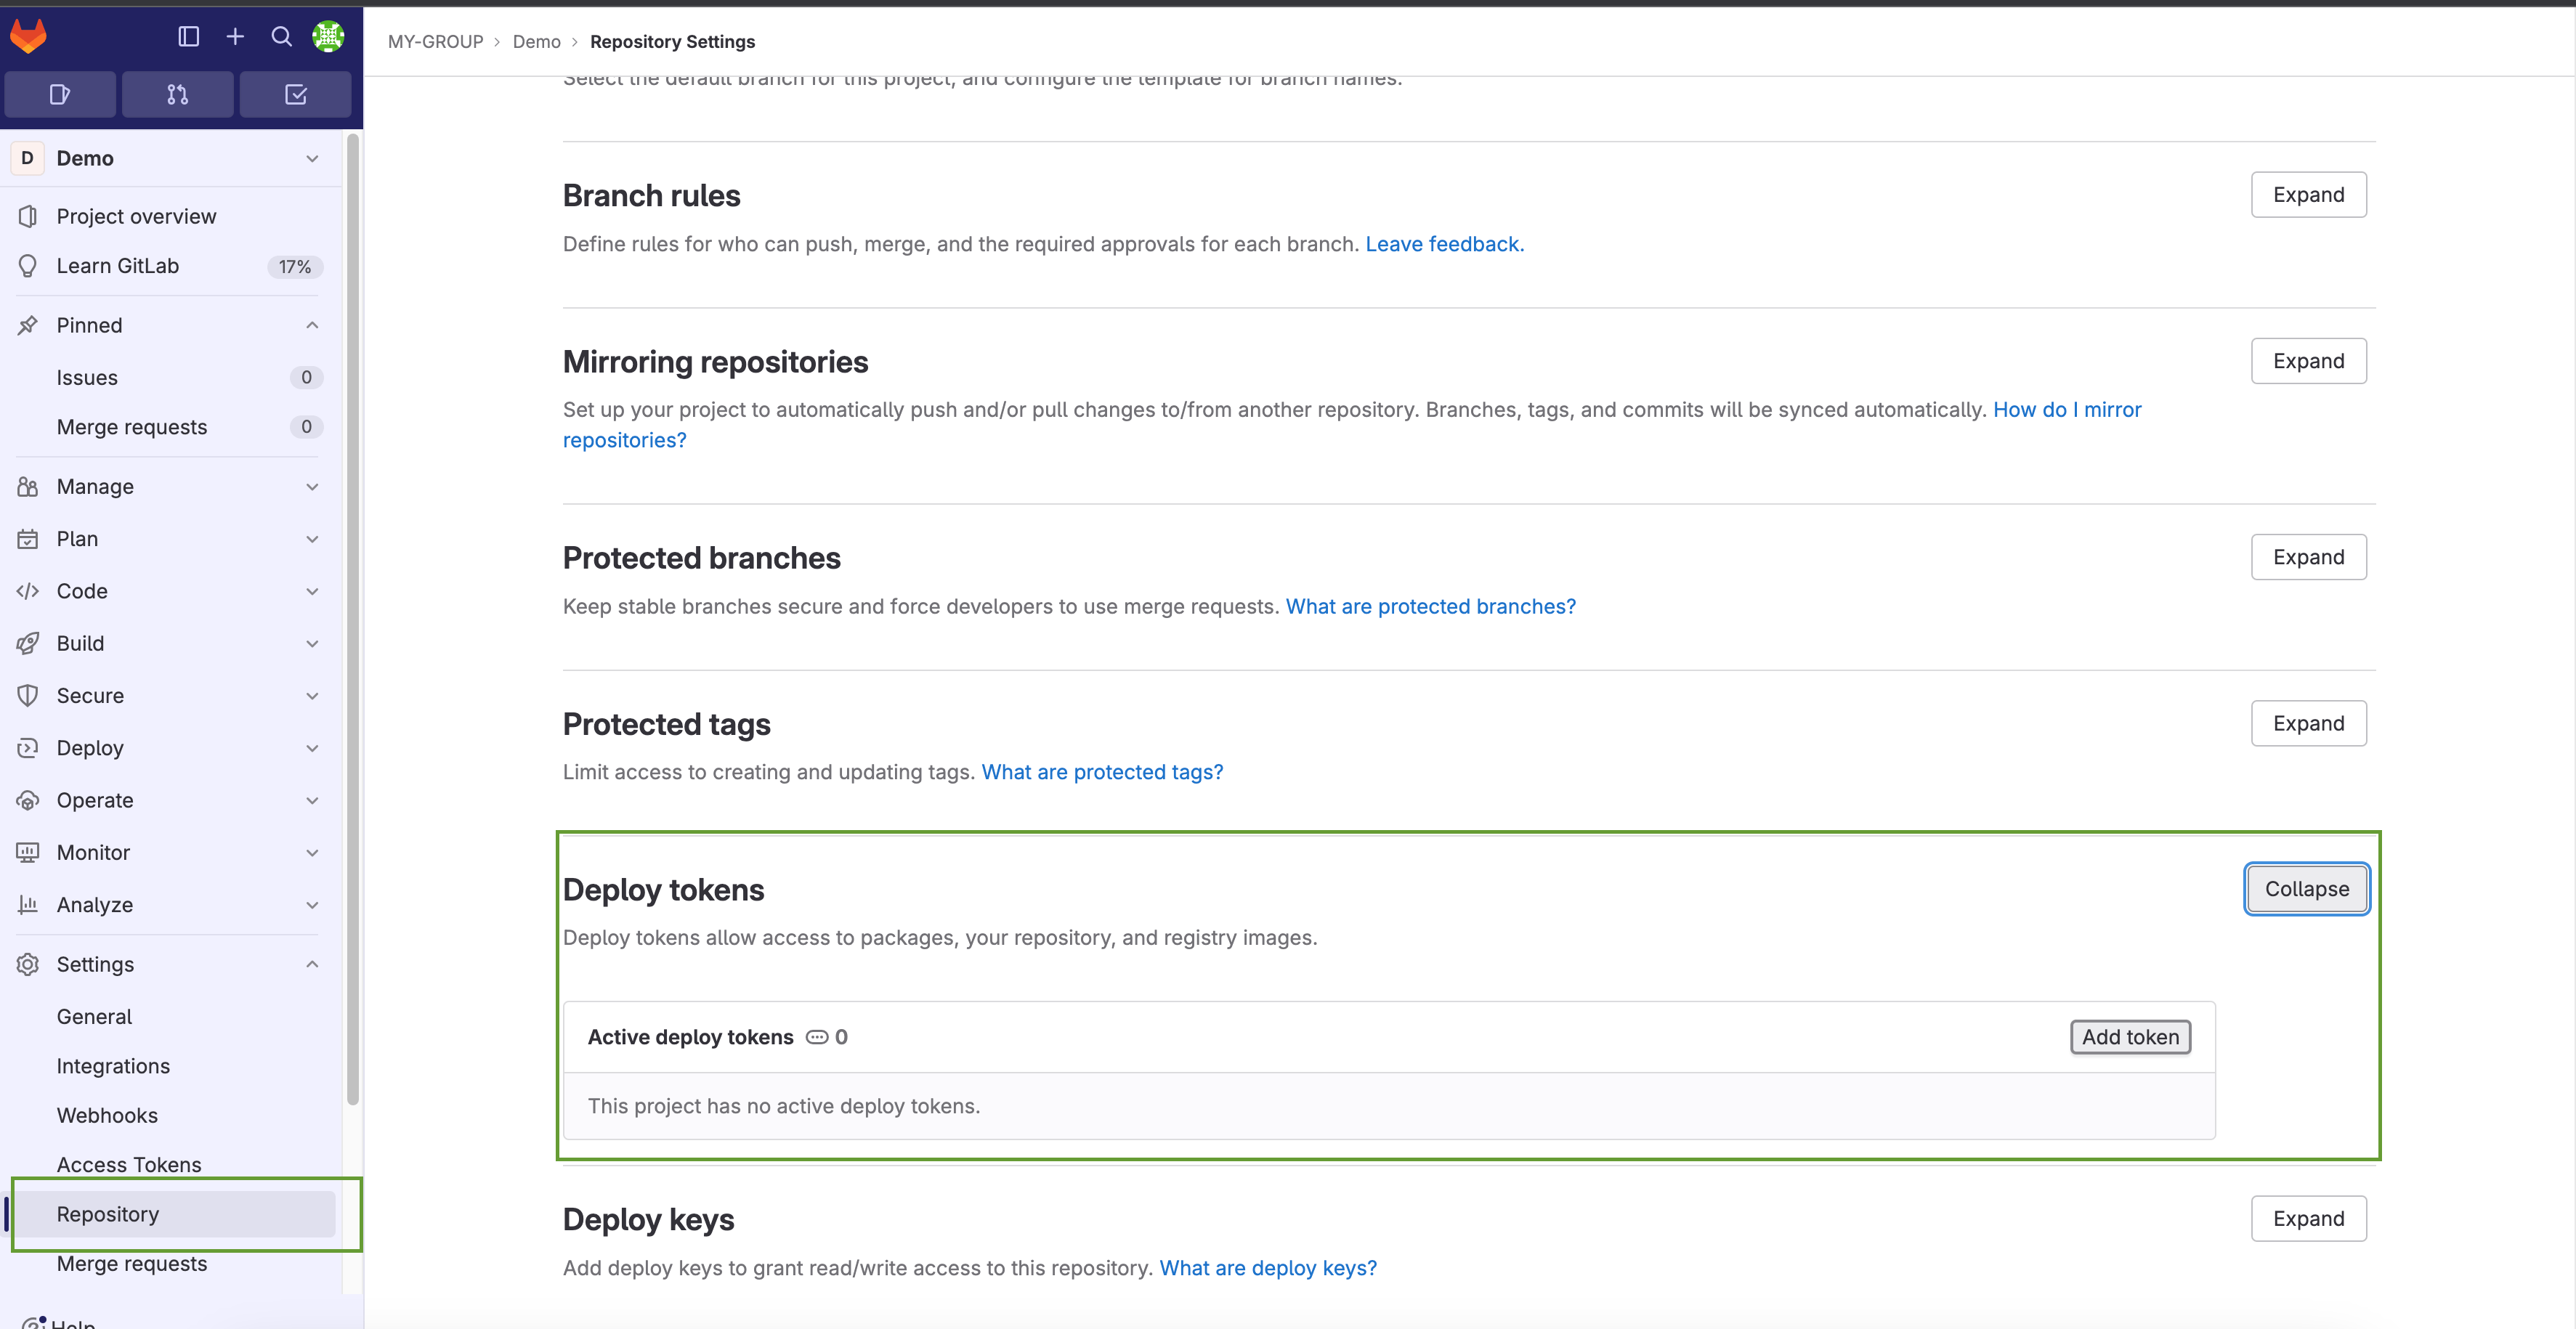2576x1329 pixels.
Task: Select the Webhooks settings item
Action: [107, 1115]
